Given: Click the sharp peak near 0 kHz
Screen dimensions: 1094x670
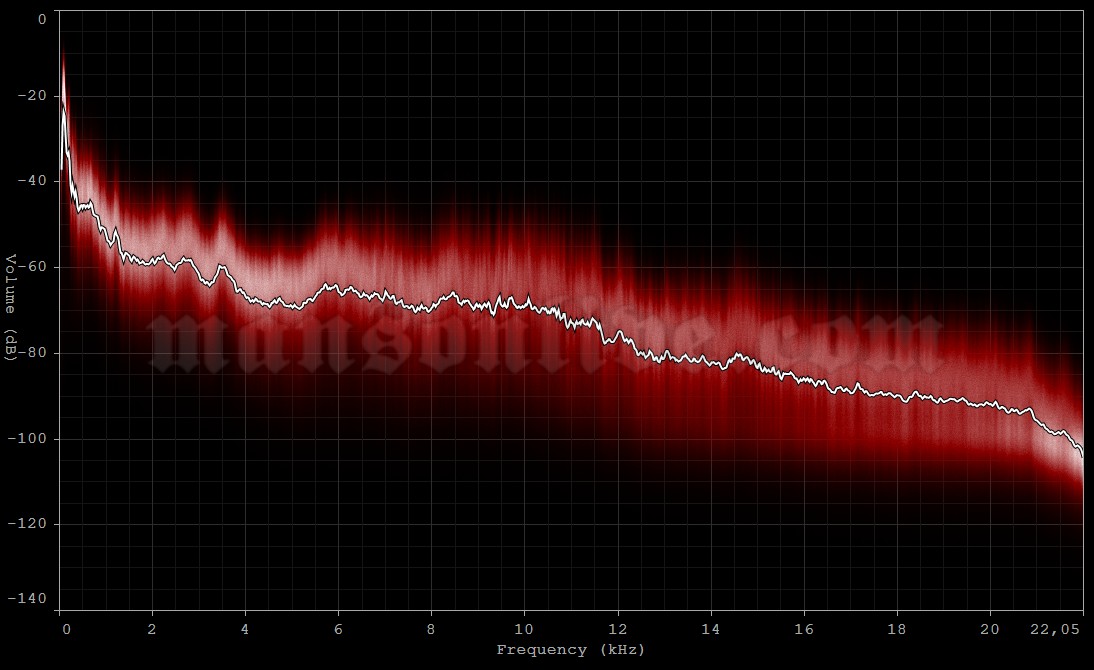Looking at the screenshot, I should [65, 55].
